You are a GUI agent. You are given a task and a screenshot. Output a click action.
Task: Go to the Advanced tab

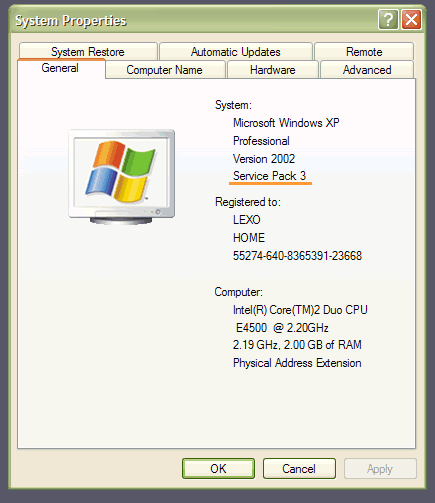(367, 70)
